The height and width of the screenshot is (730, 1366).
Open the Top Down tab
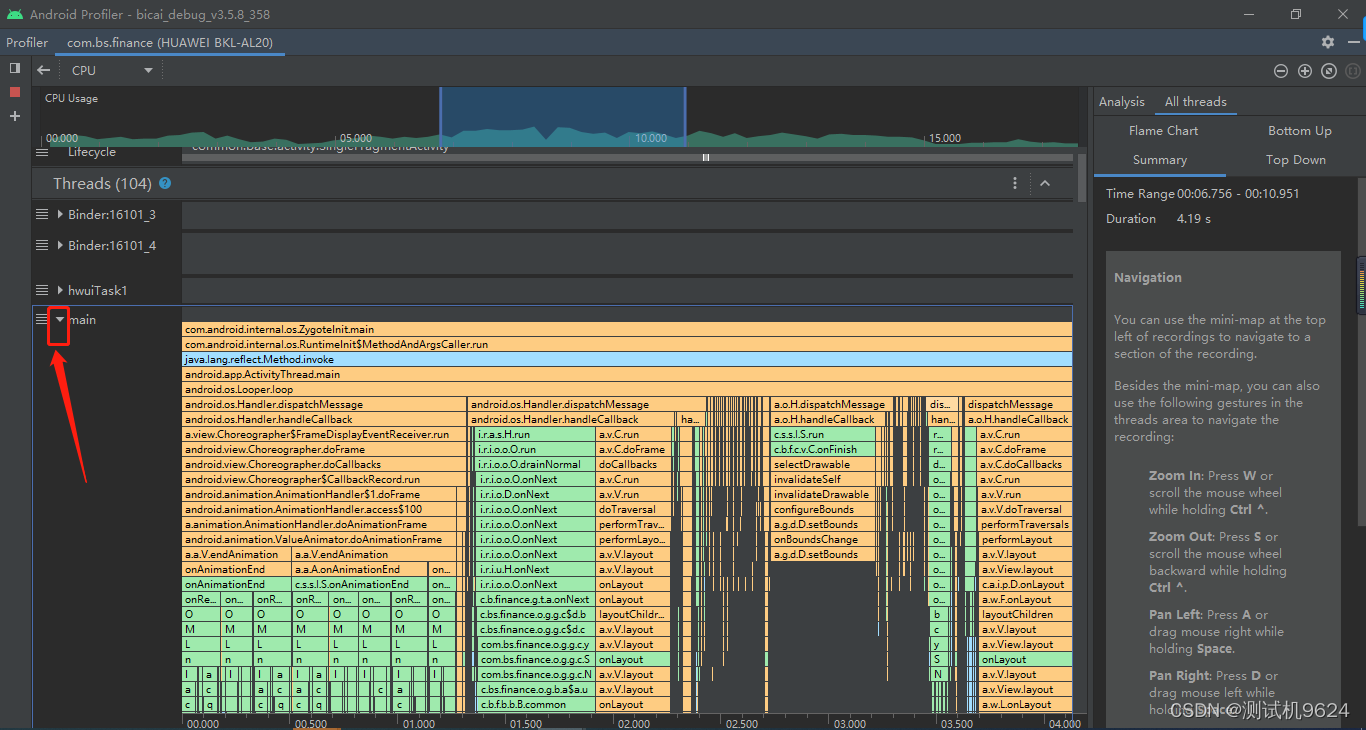1295,159
